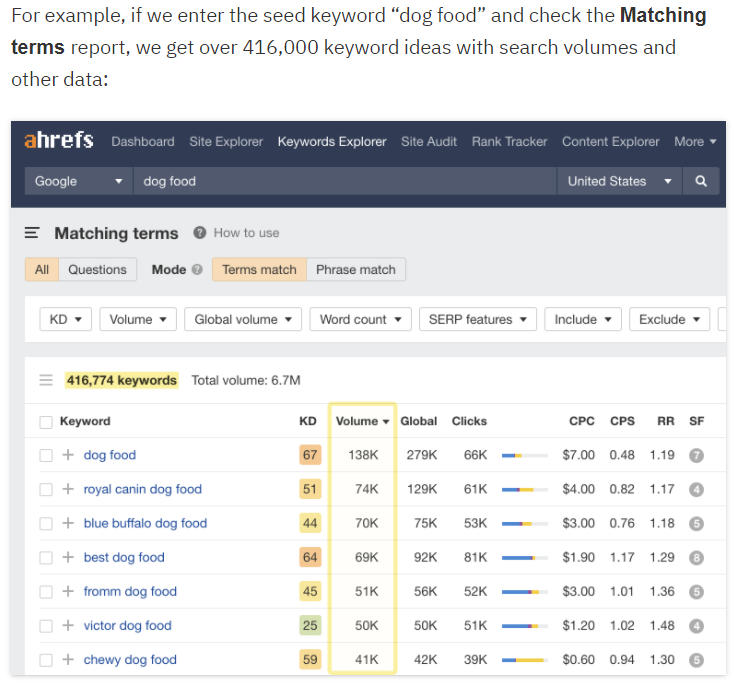734x686 pixels.
Task: Click the best dog food clicks distribution bar
Action: (x=524, y=558)
